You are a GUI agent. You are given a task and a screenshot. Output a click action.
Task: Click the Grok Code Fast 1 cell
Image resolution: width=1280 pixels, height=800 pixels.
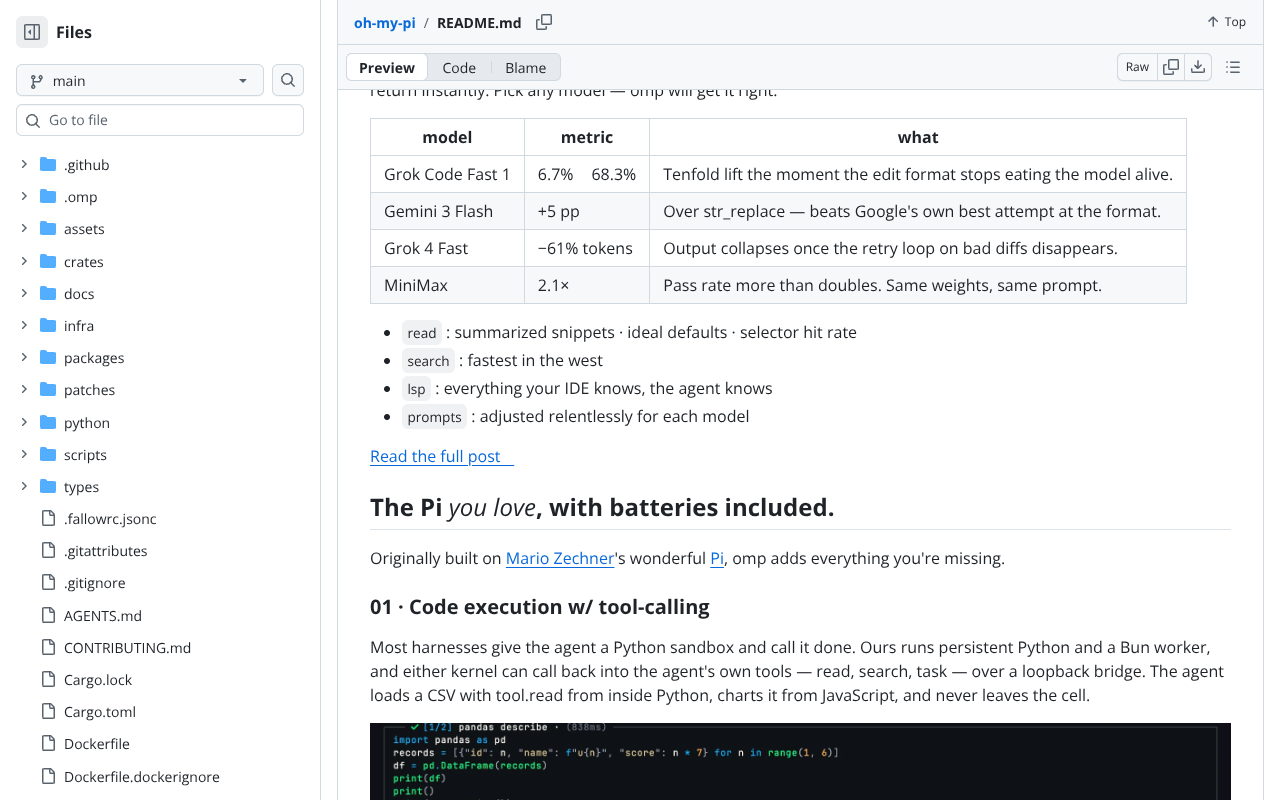tap(447, 174)
